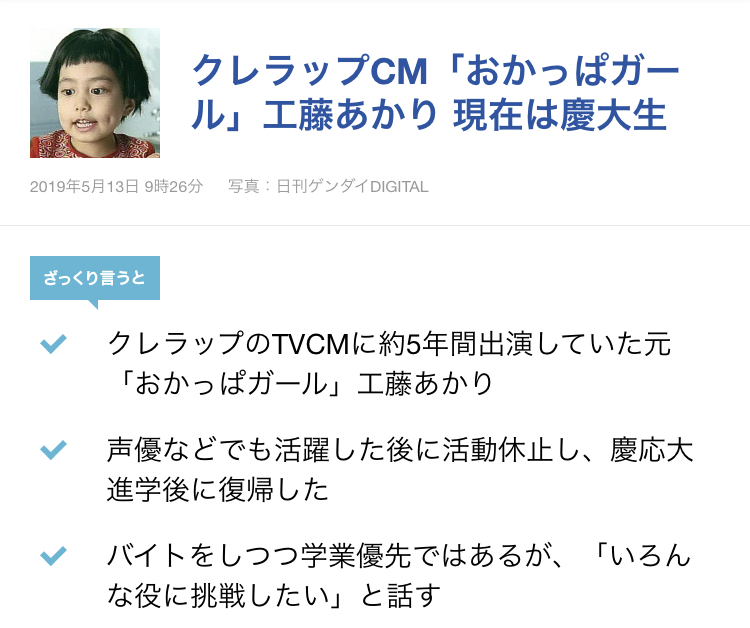The width and height of the screenshot is (750, 628).
Task: Click the speech-bubble tail under ざっくり言うと
Action: (x=93, y=304)
